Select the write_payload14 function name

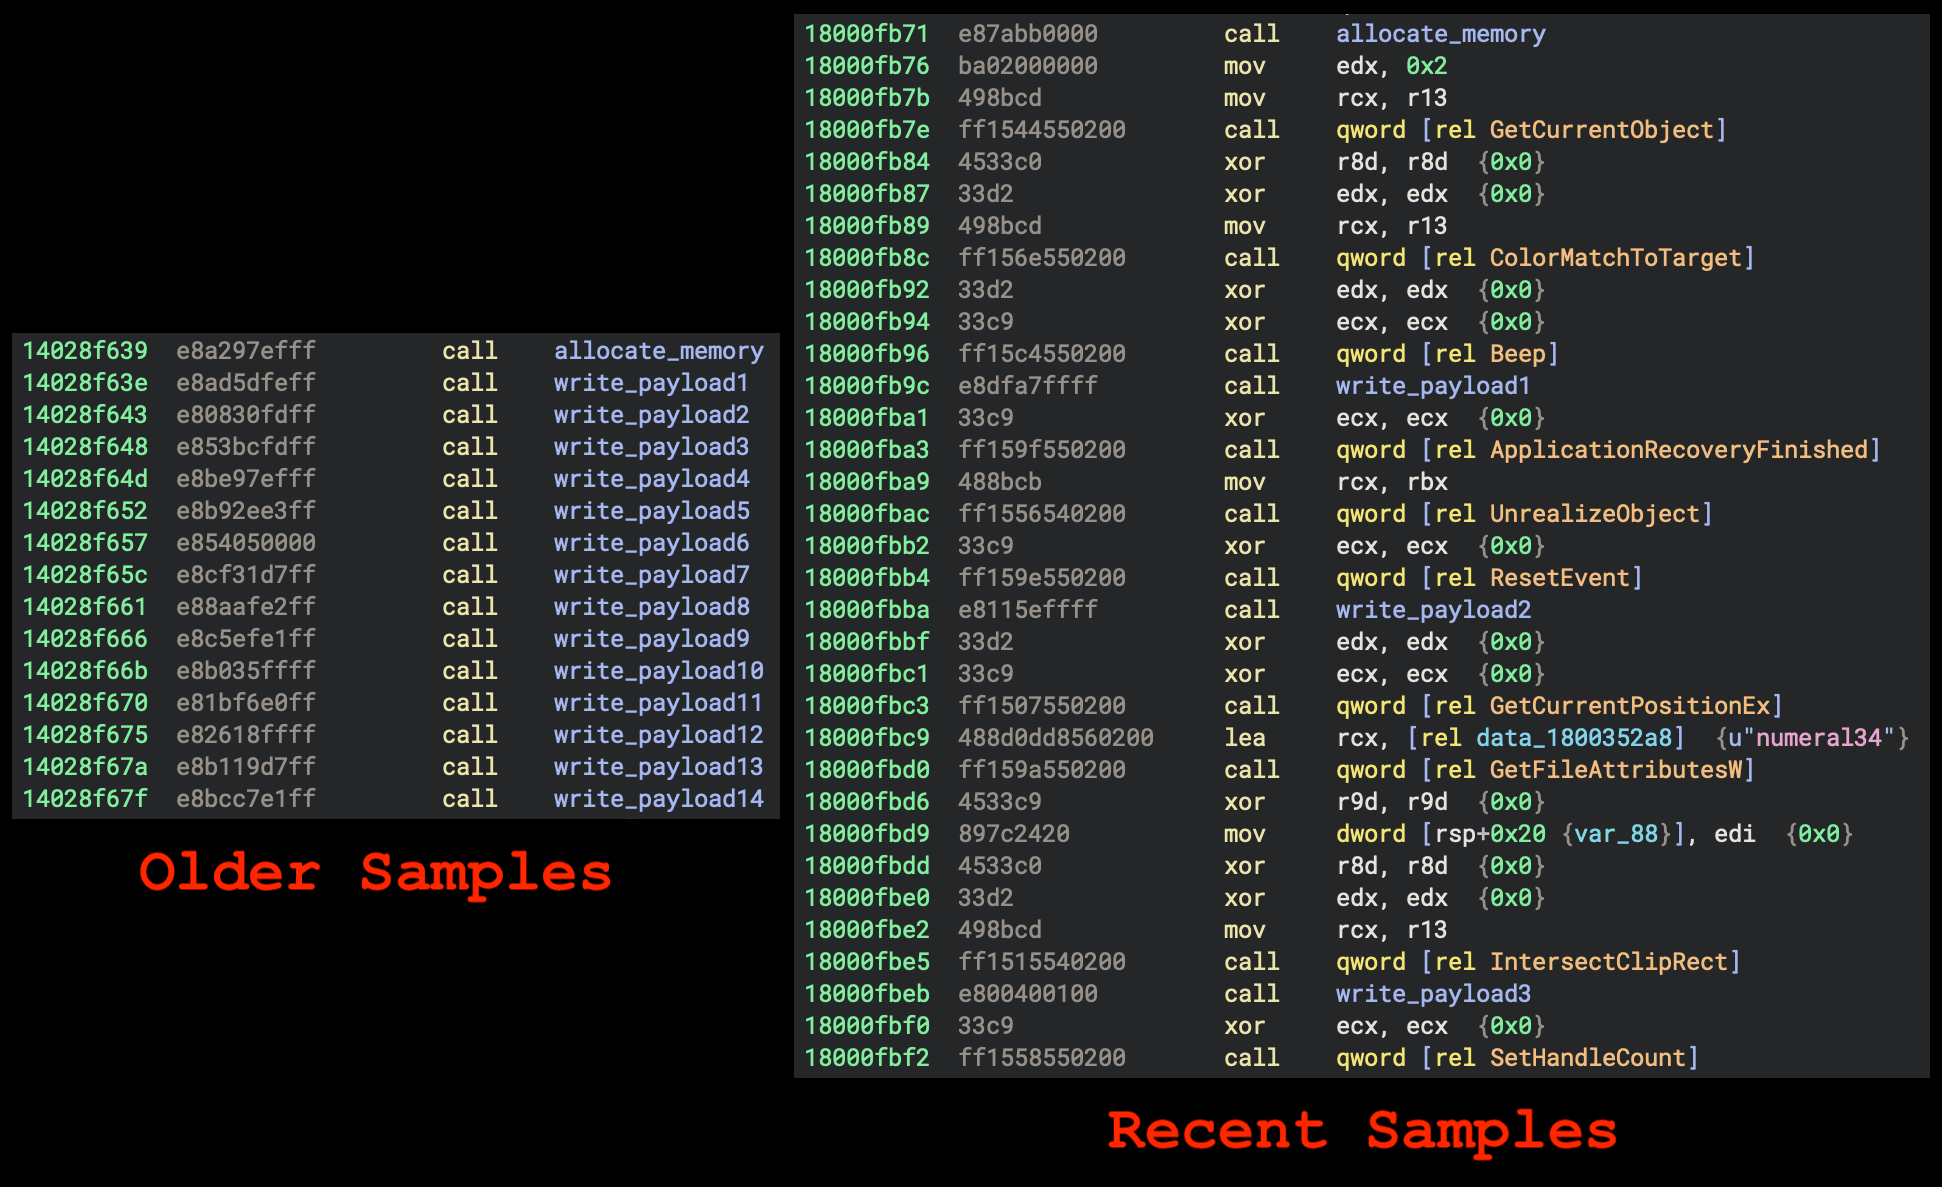pyautogui.click(x=658, y=799)
